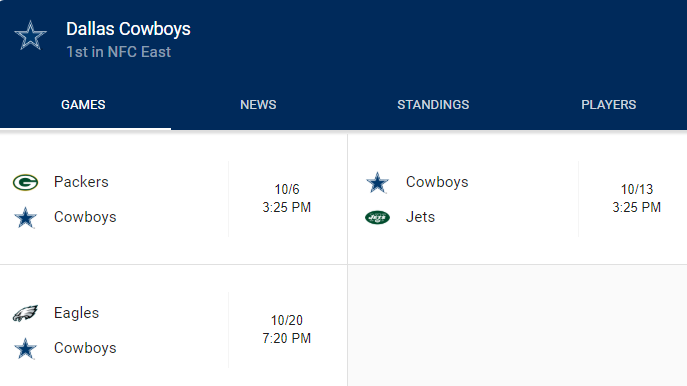Click the Dallas Cowboys star logo in header

pyautogui.click(x=30, y=35)
